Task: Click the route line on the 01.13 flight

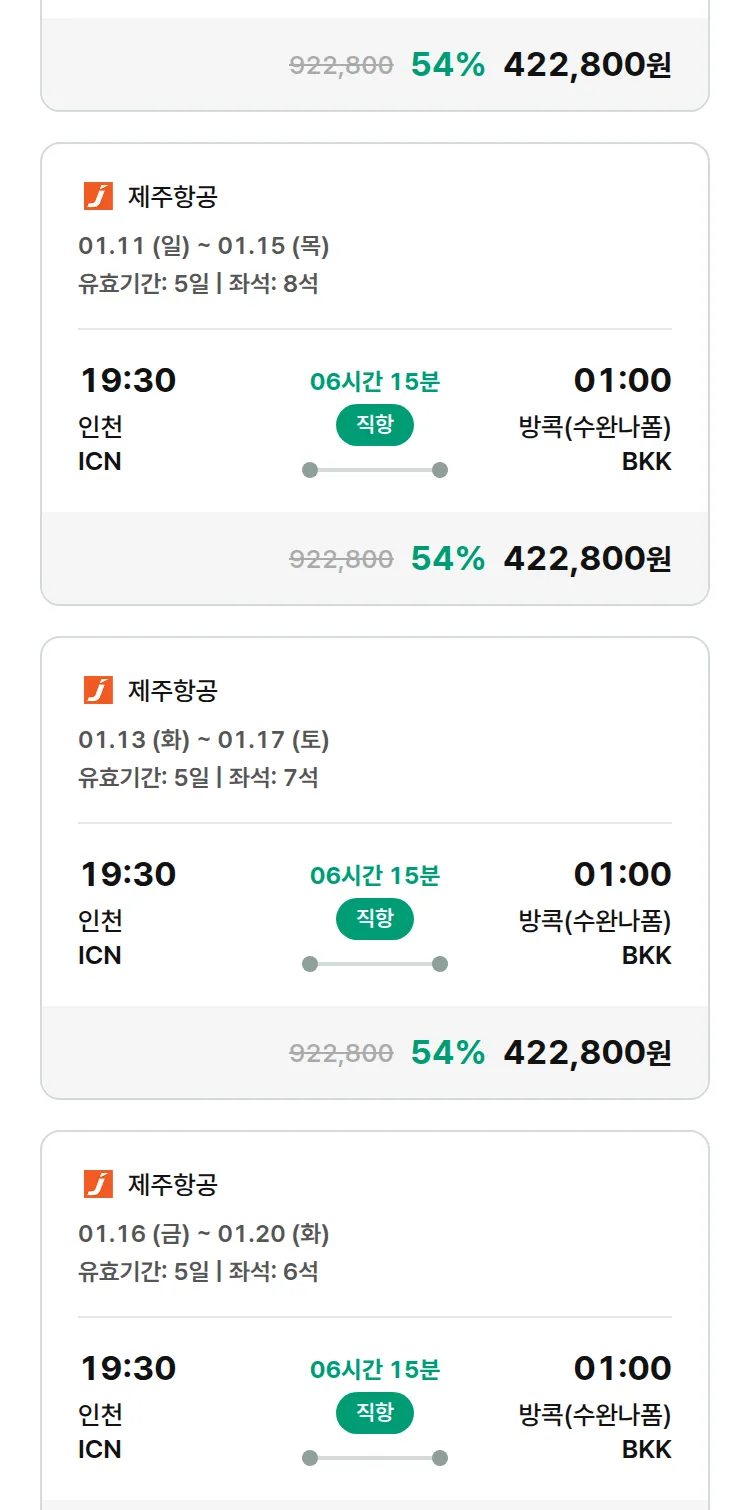Action: point(375,964)
